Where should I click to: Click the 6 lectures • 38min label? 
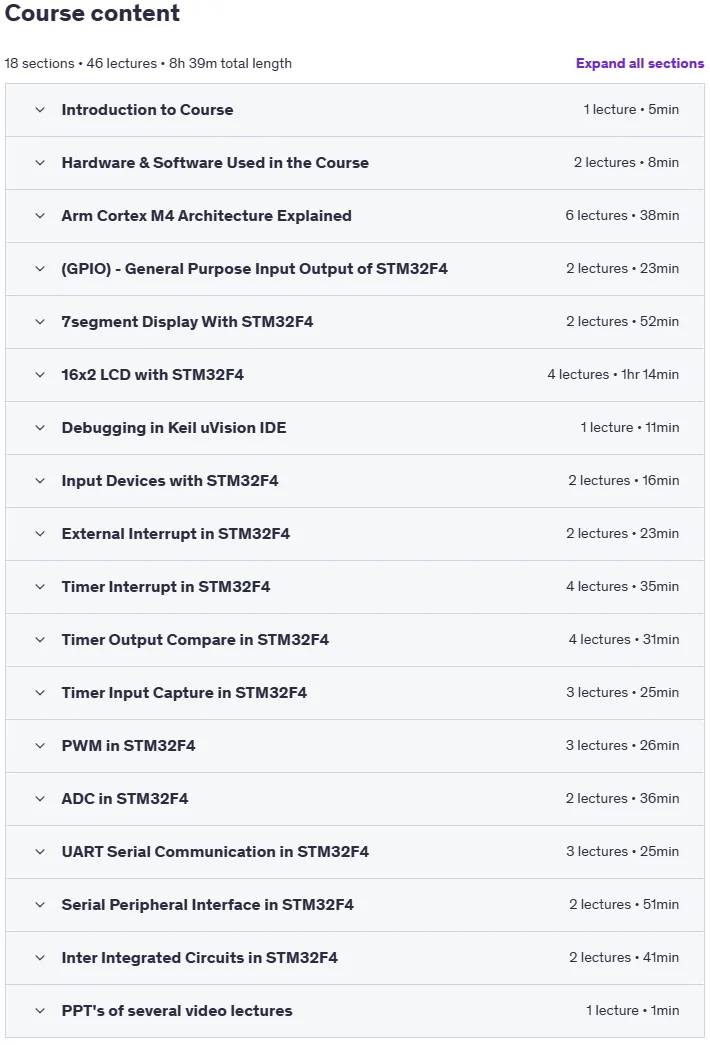pyautogui.click(x=622, y=215)
